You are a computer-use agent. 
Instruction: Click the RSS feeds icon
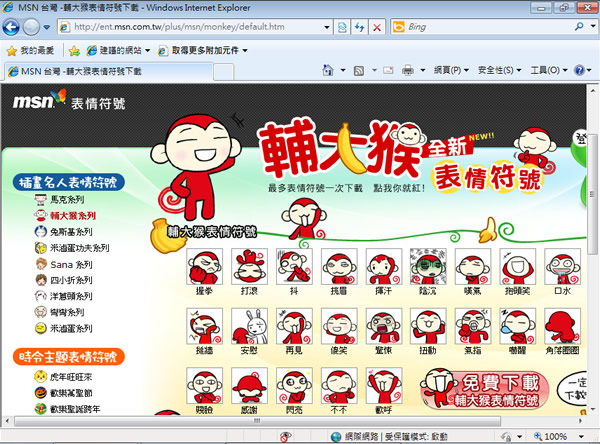pyautogui.click(x=360, y=71)
